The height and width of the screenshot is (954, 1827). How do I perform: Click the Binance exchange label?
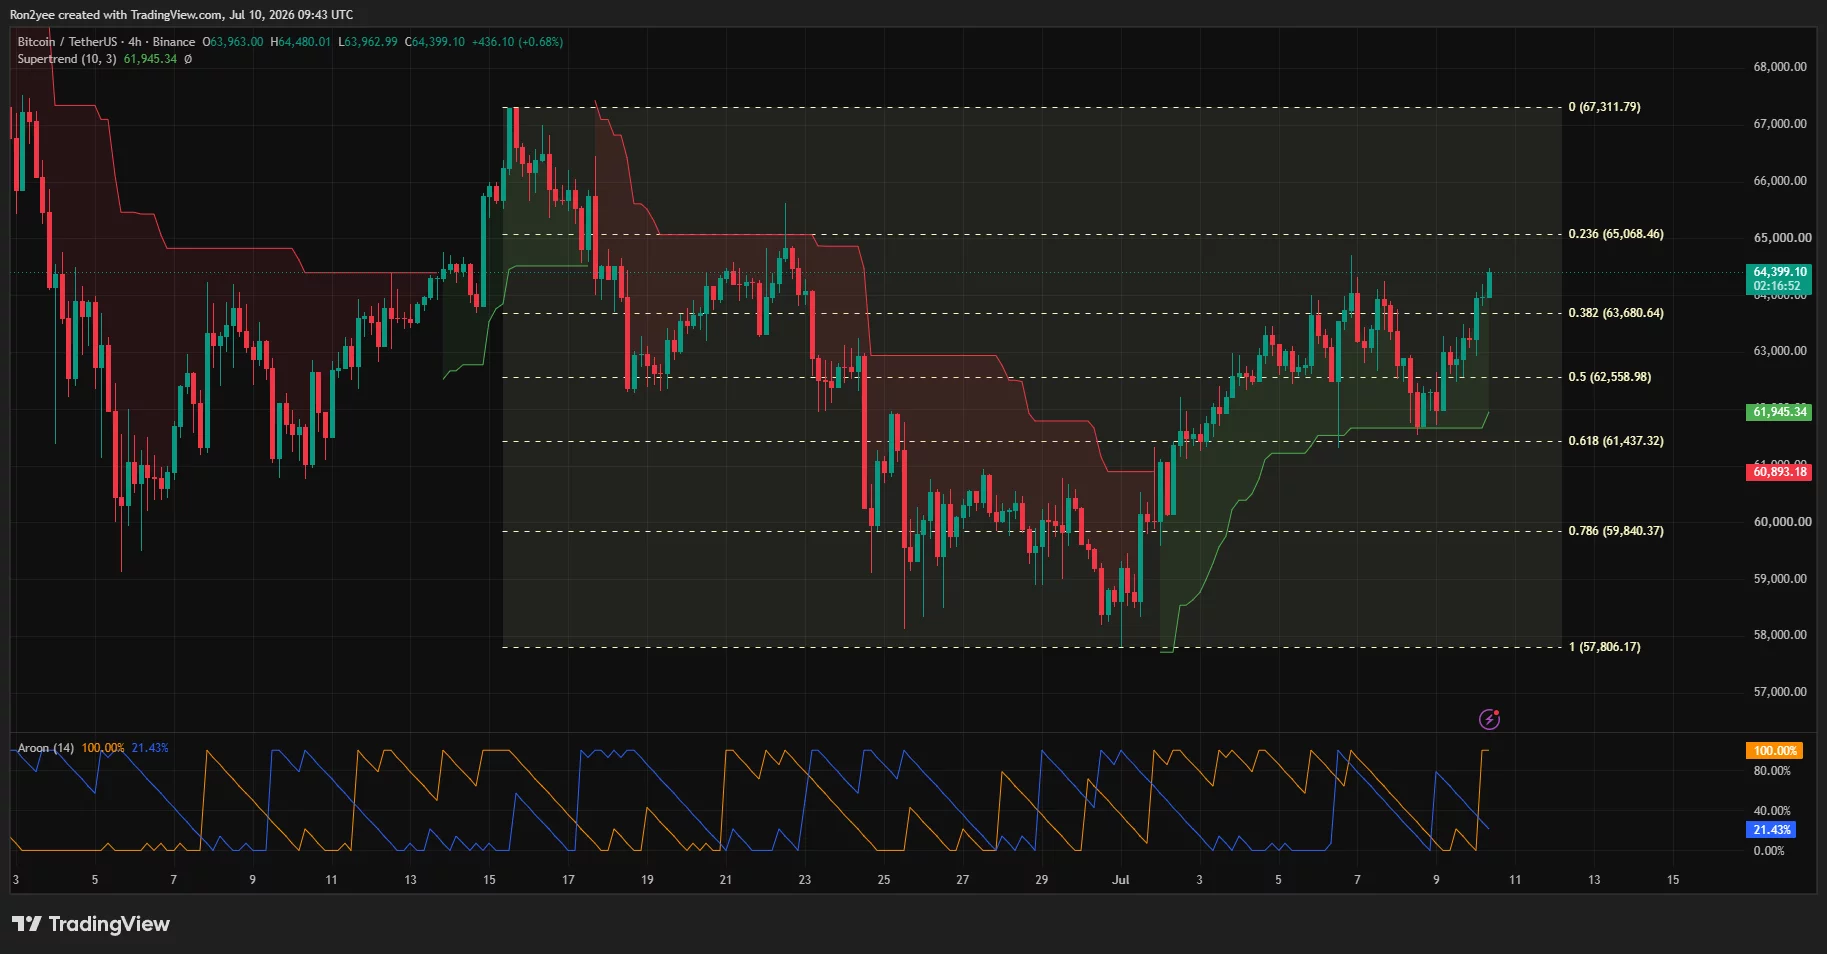tap(174, 42)
